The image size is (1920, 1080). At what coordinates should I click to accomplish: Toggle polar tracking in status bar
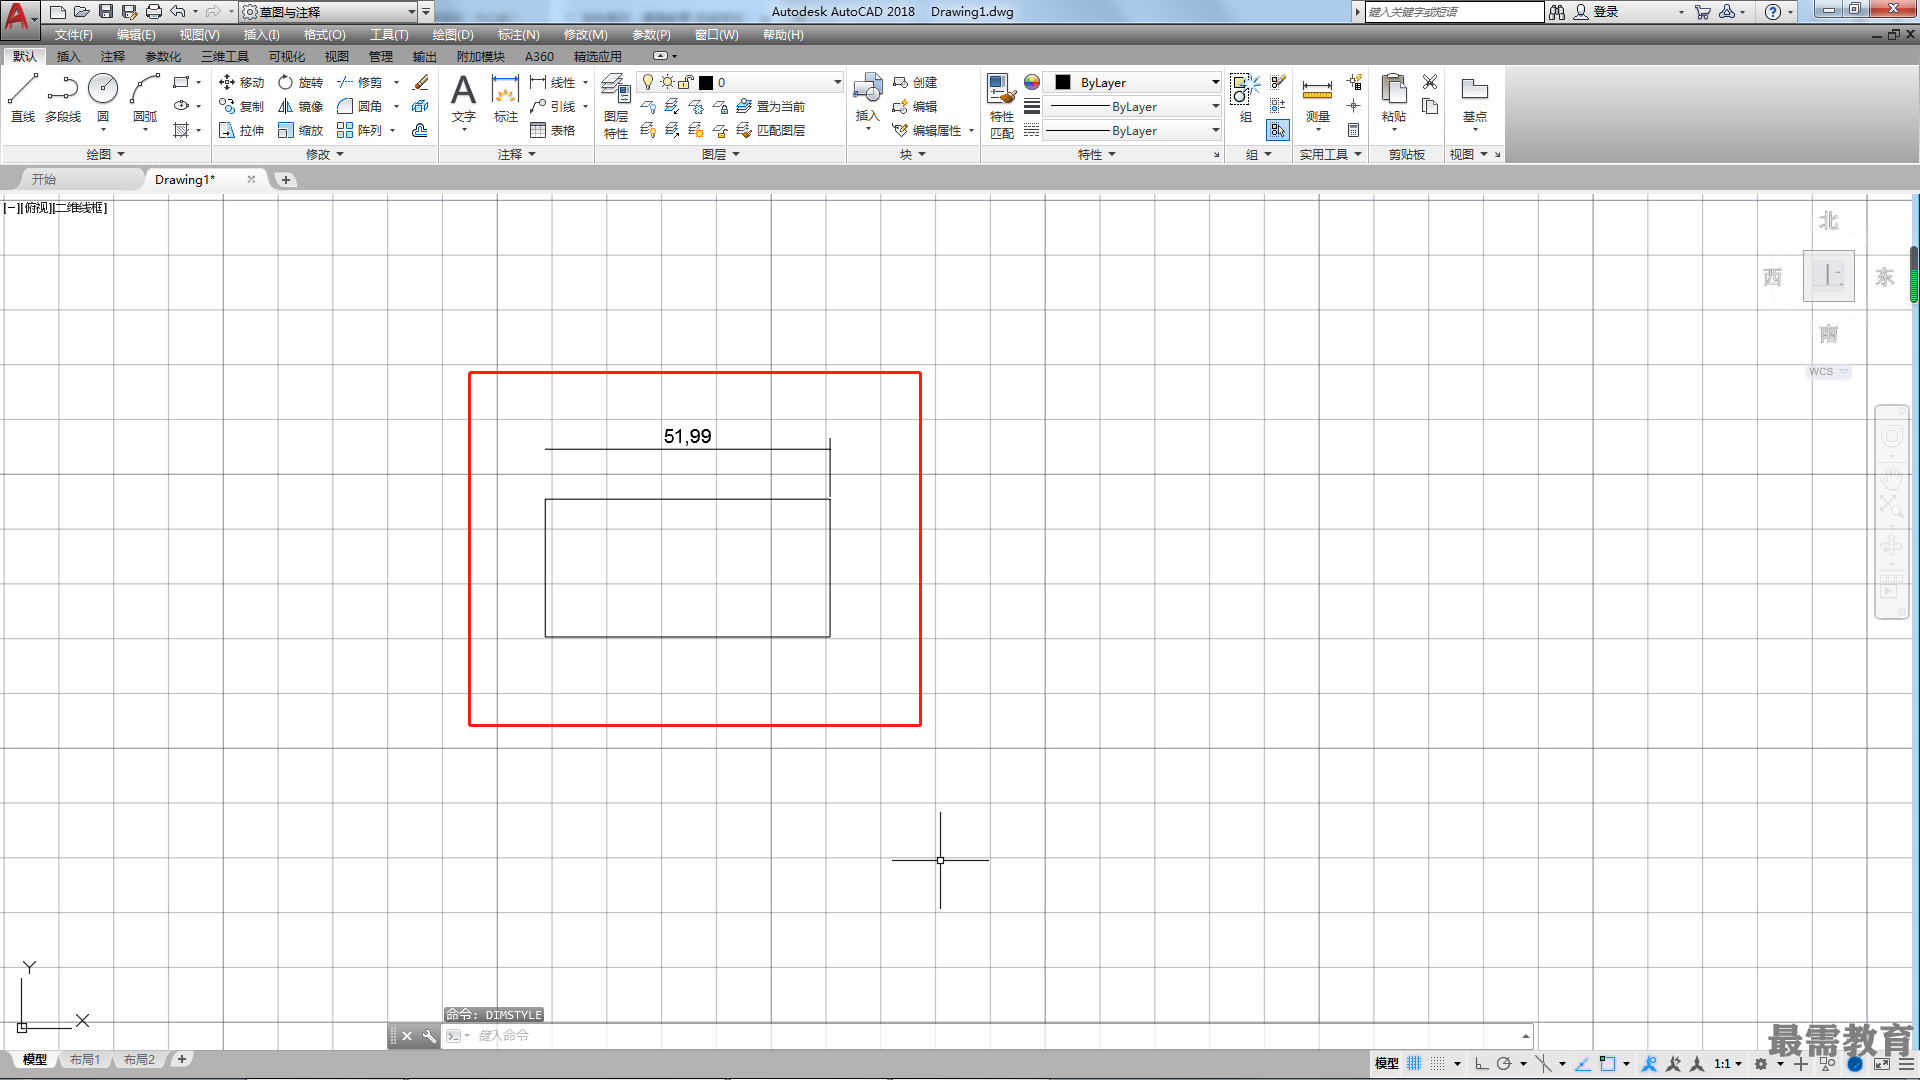click(1503, 1064)
